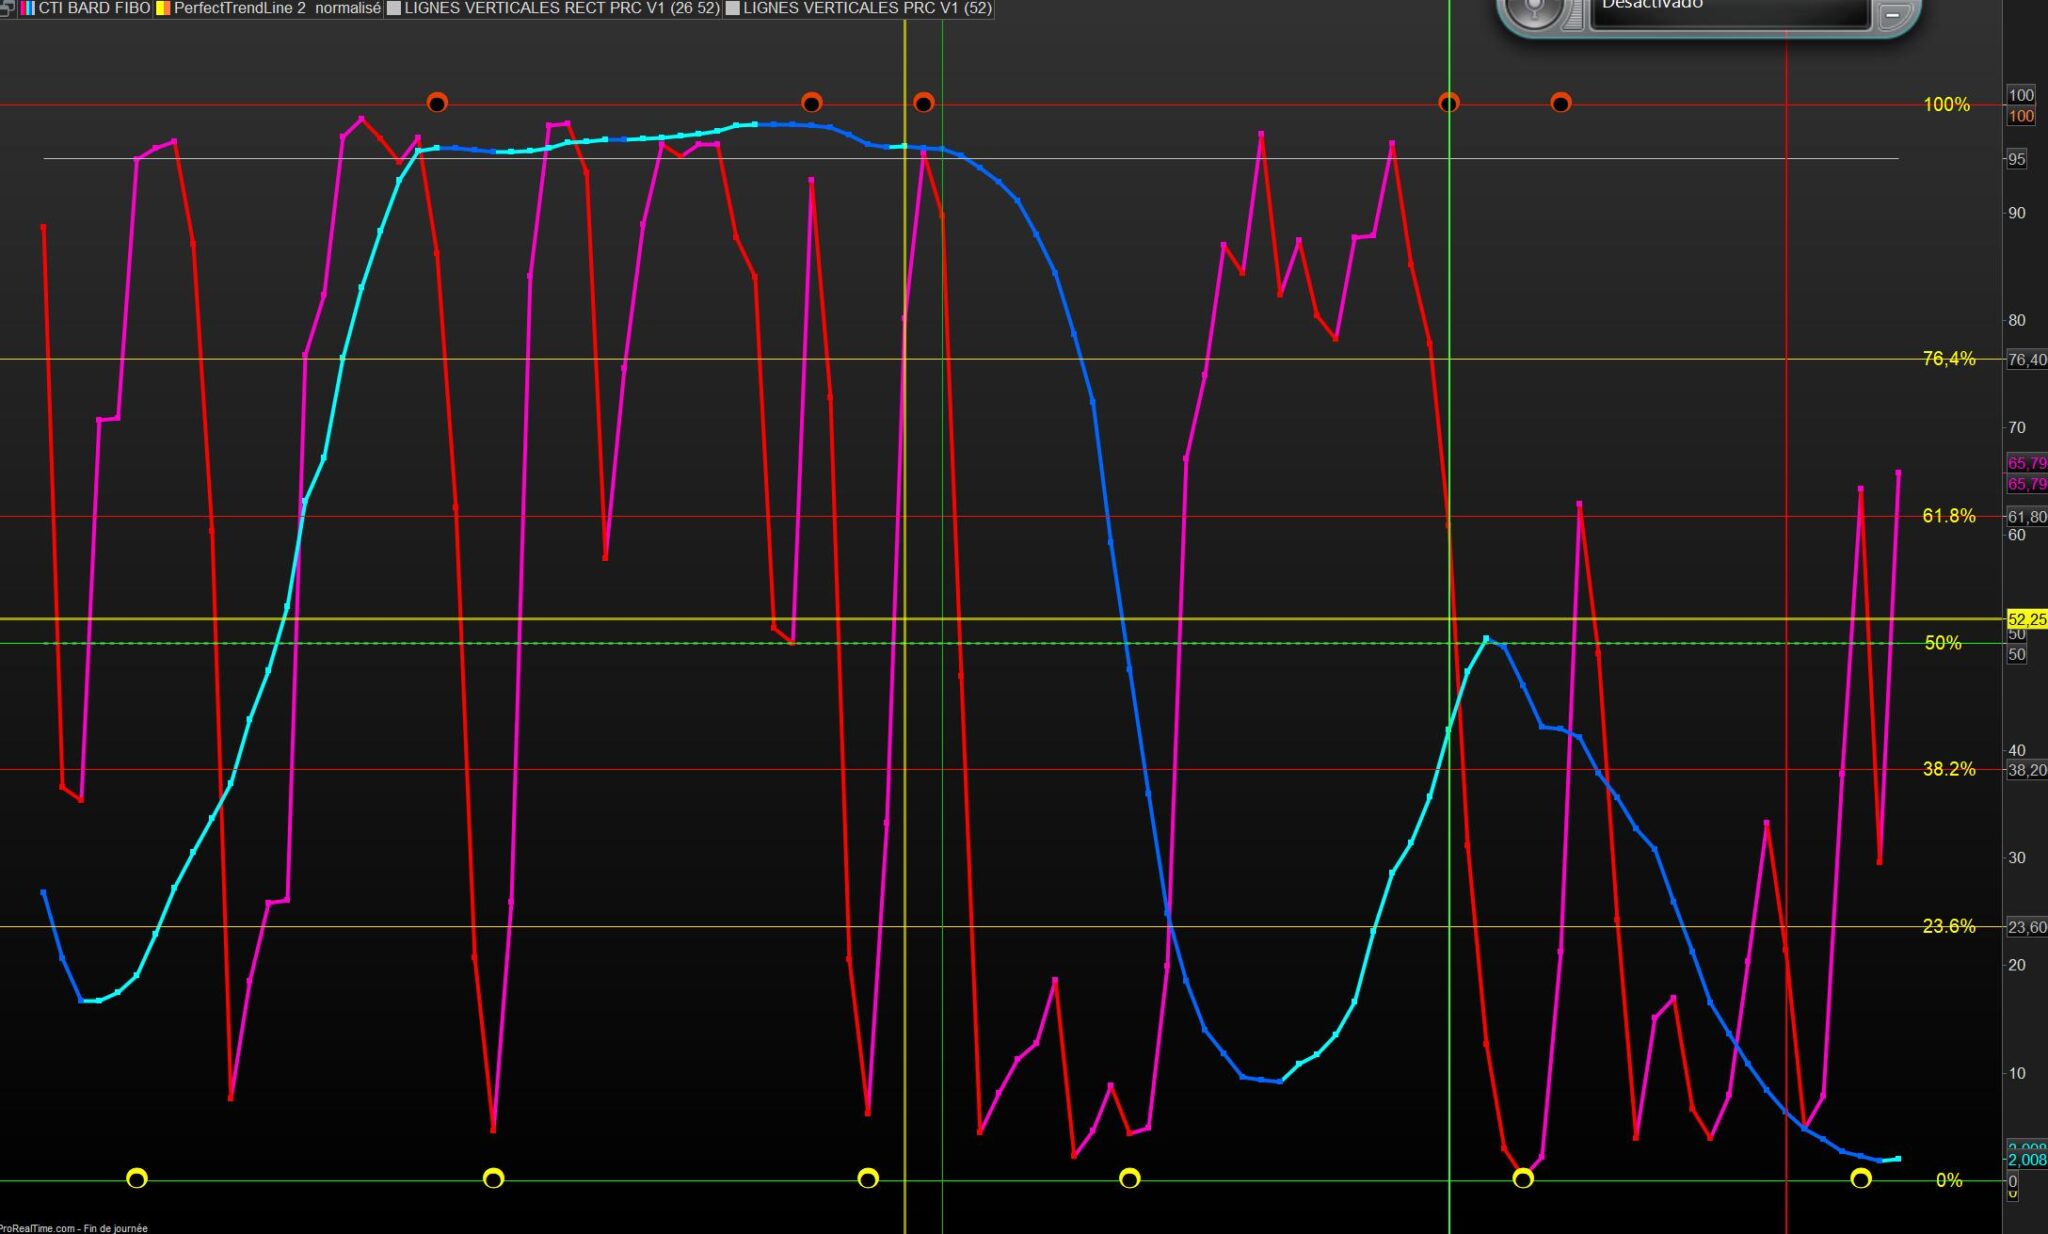Open the CTI BARD FIBO indicator label
The width and height of the screenshot is (2048, 1234).
(x=94, y=8)
